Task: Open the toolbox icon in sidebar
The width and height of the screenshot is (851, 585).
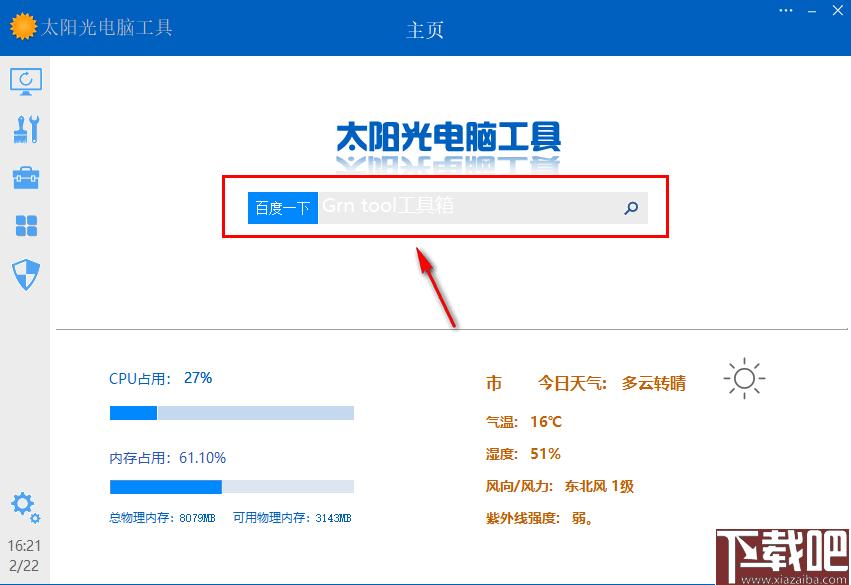Action: [26, 177]
